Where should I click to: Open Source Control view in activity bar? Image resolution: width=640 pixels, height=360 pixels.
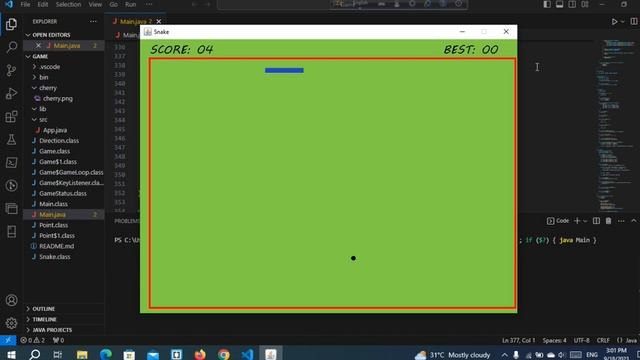tap(11, 71)
